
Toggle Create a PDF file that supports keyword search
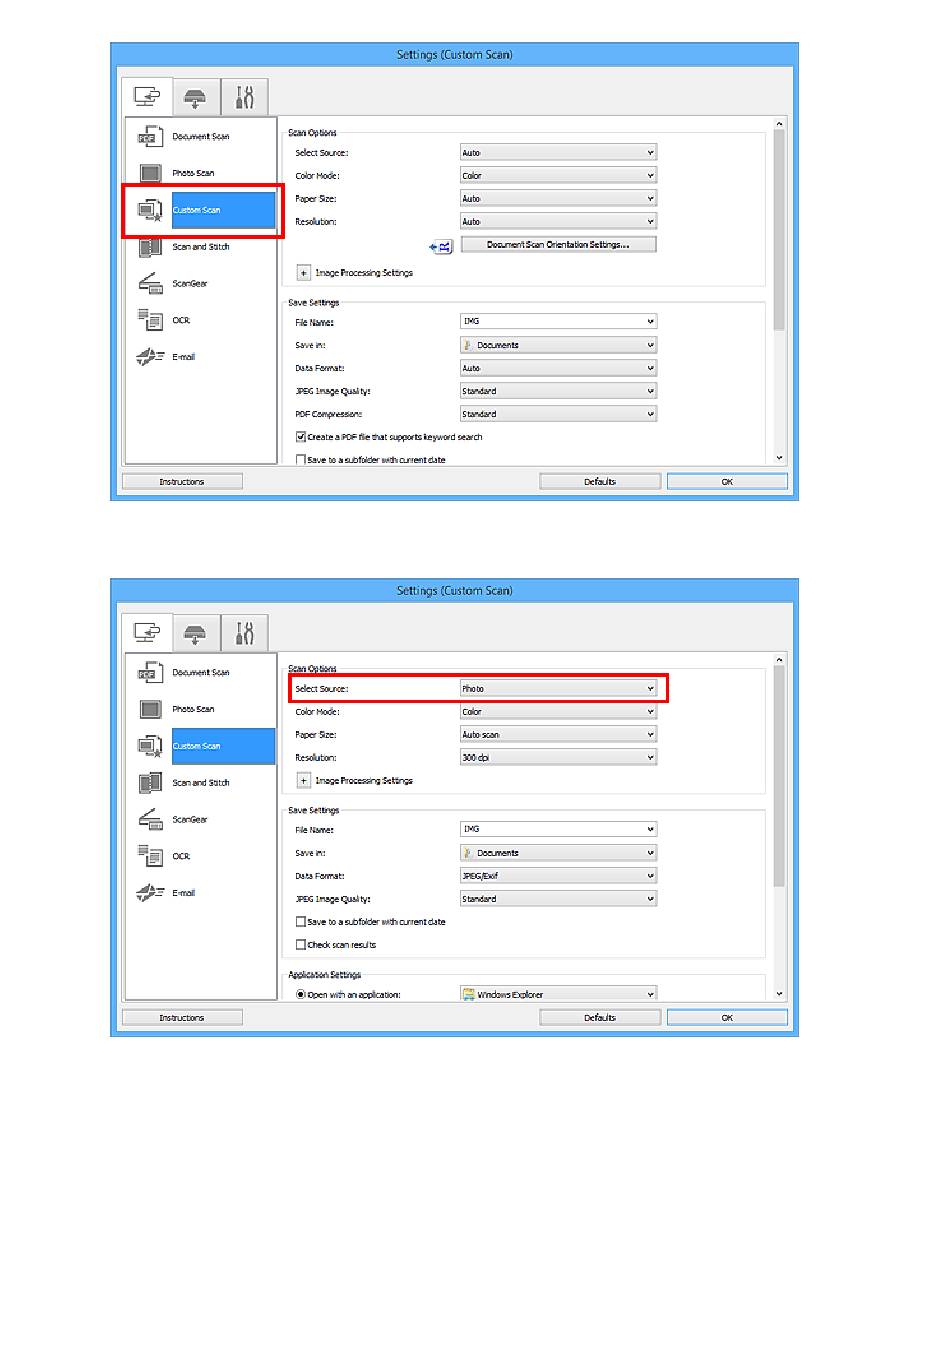pos(301,437)
